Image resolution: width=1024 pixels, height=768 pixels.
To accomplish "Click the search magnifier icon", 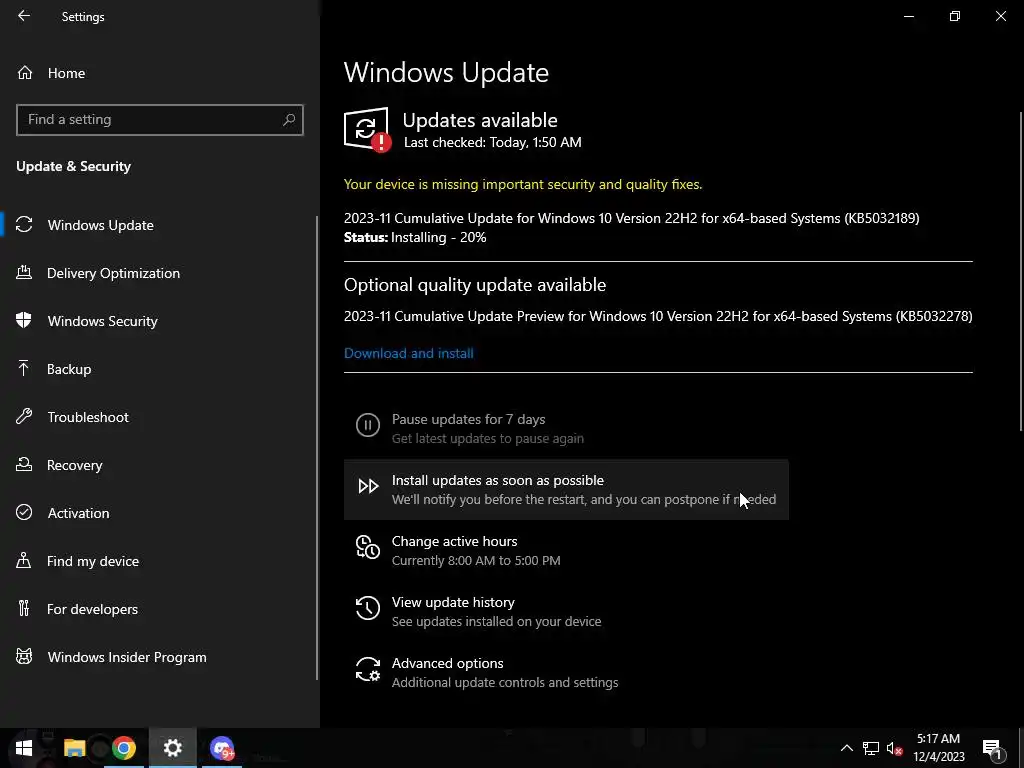I will pos(289,120).
